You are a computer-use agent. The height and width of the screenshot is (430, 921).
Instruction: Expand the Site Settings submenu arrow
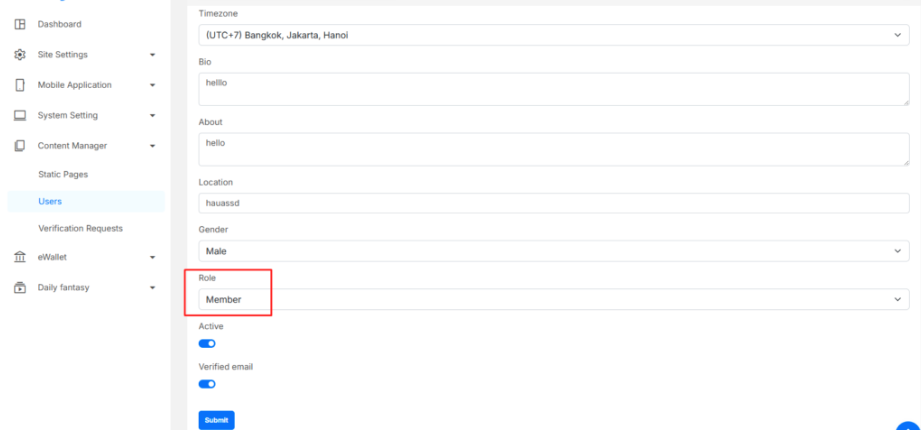click(153, 54)
